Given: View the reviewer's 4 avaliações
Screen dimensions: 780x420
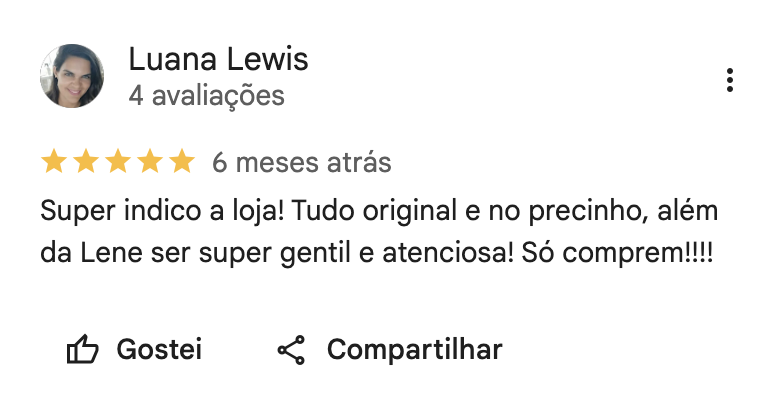Looking at the screenshot, I should pyautogui.click(x=206, y=96).
